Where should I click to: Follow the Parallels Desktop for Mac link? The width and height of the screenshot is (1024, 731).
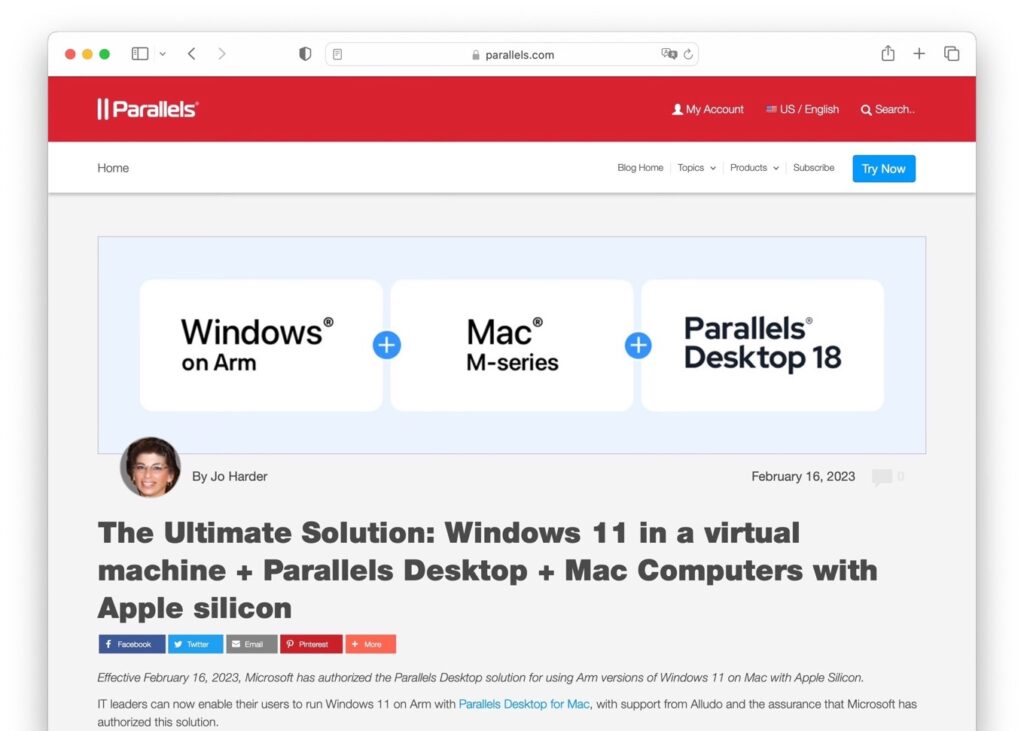point(521,704)
